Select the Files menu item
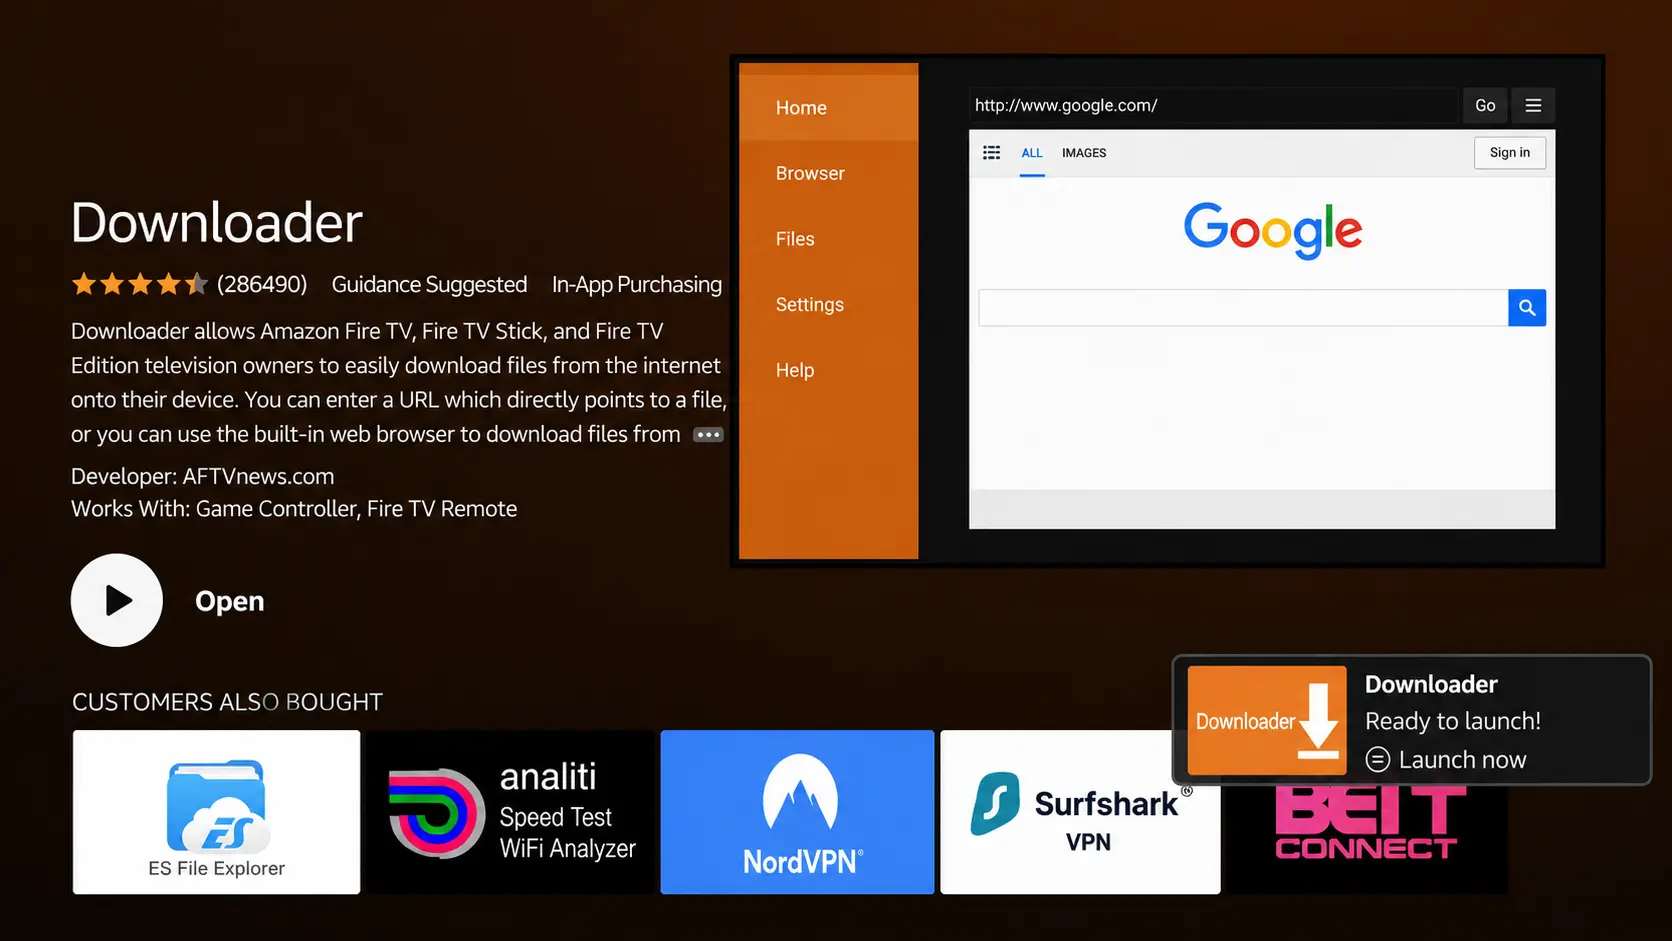 [795, 239]
